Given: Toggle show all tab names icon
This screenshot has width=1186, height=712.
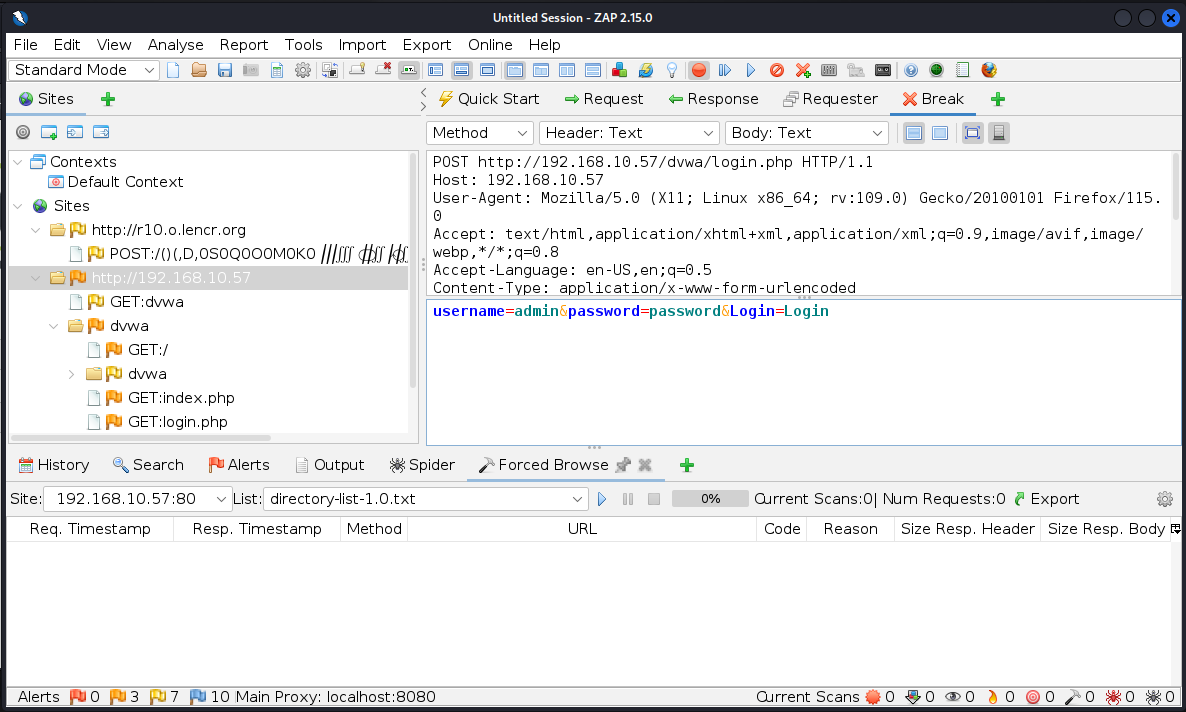Looking at the screenshot, I should 409,70.
